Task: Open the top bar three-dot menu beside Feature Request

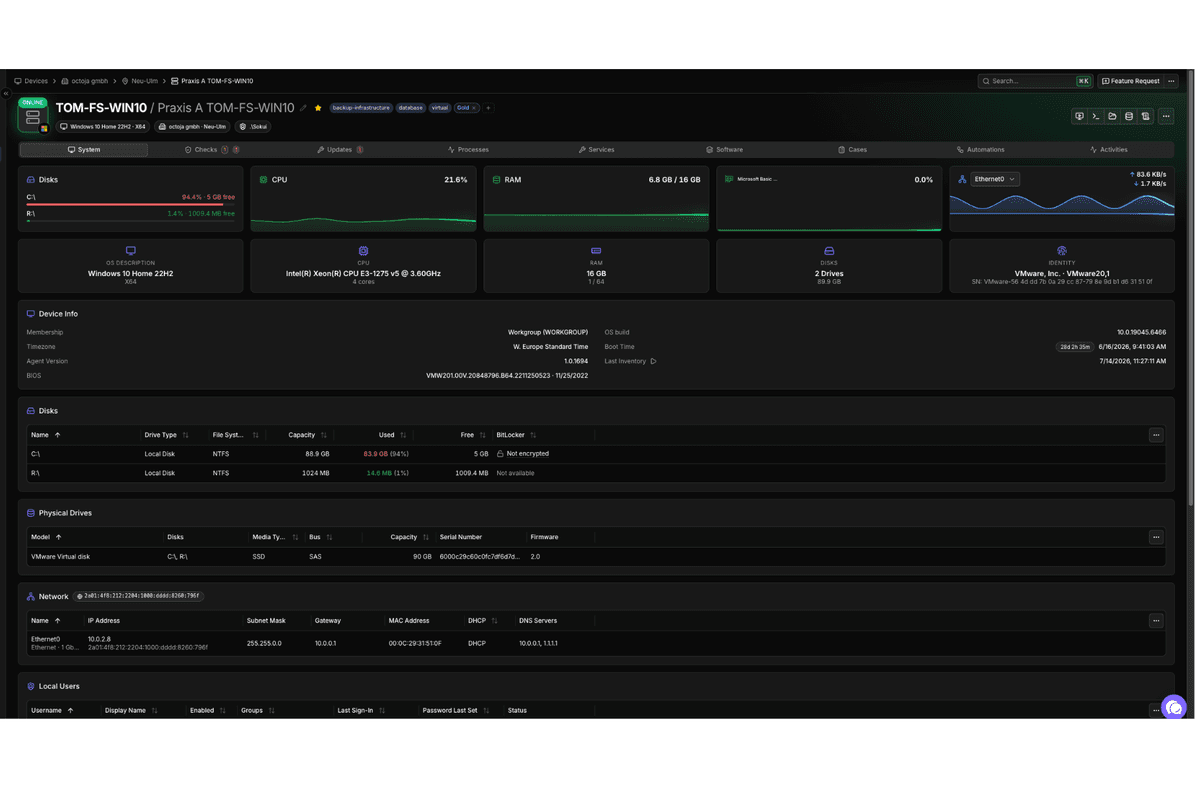Action: [1171, 81]
